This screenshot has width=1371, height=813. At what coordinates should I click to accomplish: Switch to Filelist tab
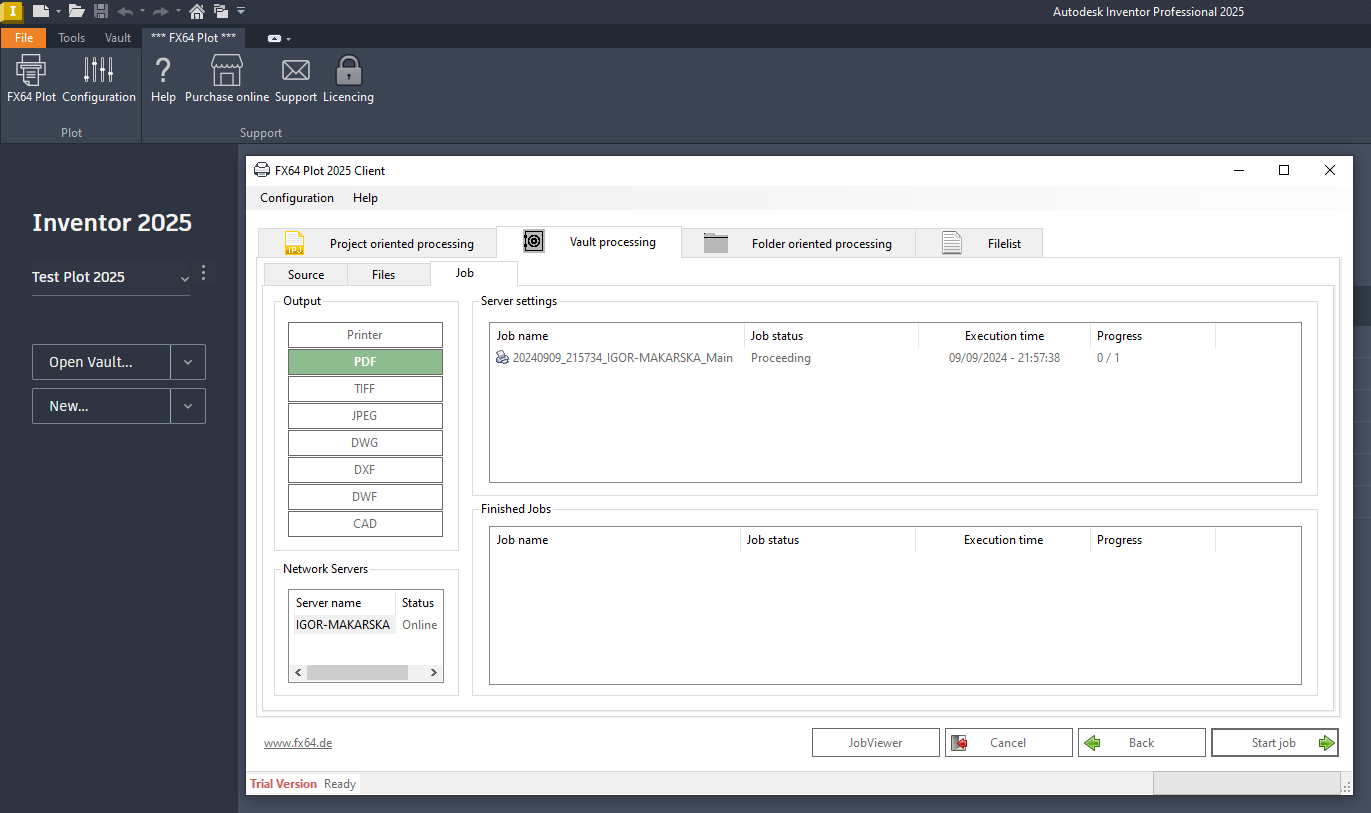[x=979, y=243]
